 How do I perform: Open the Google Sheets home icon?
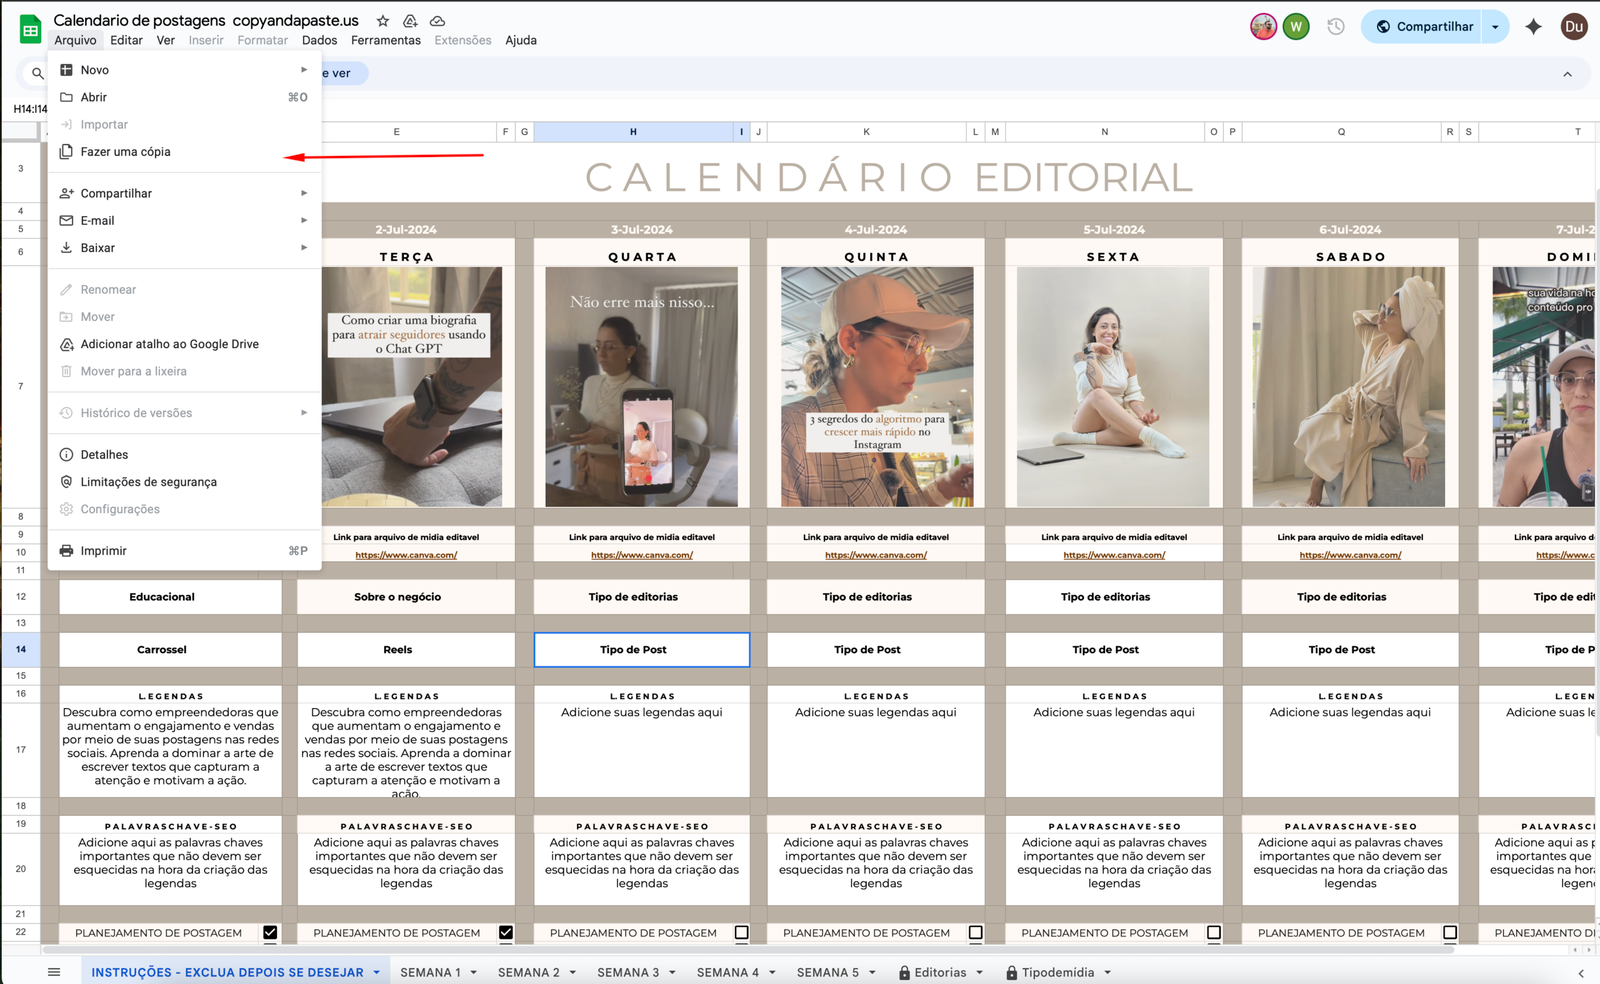click(x=30, y=29)
